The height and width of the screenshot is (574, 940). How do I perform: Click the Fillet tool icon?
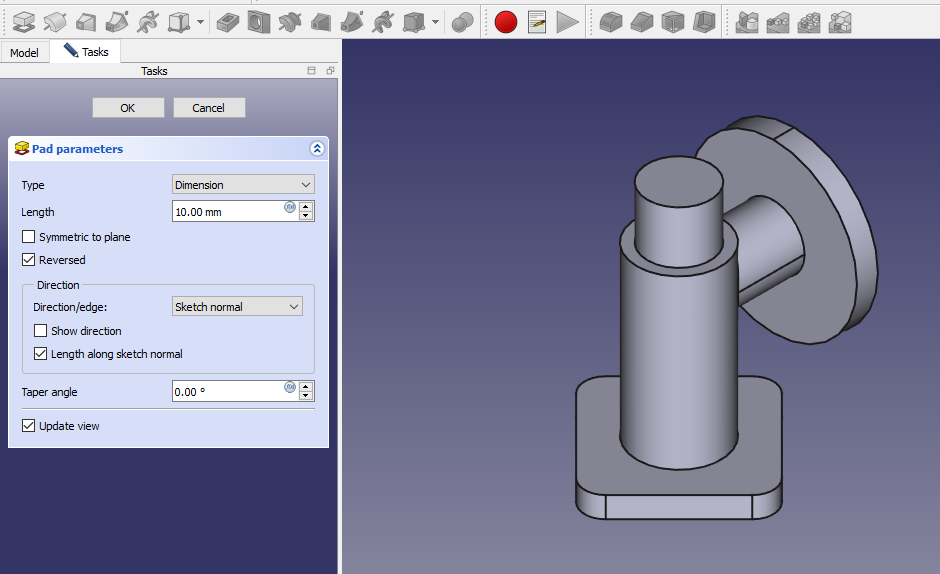611,21
